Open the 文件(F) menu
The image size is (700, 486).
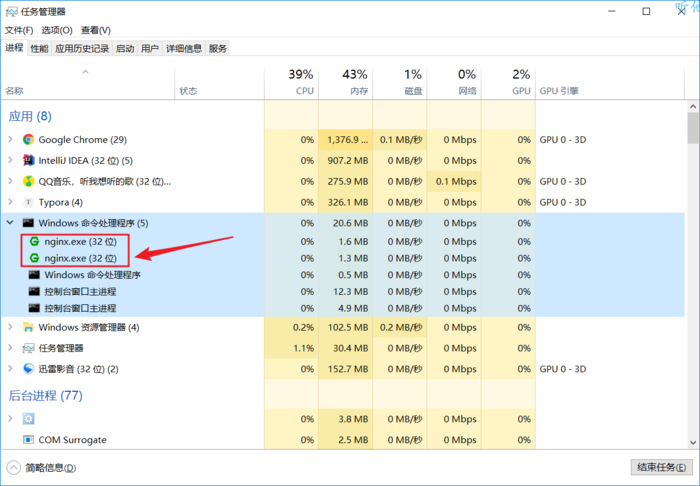click(19, 30)
